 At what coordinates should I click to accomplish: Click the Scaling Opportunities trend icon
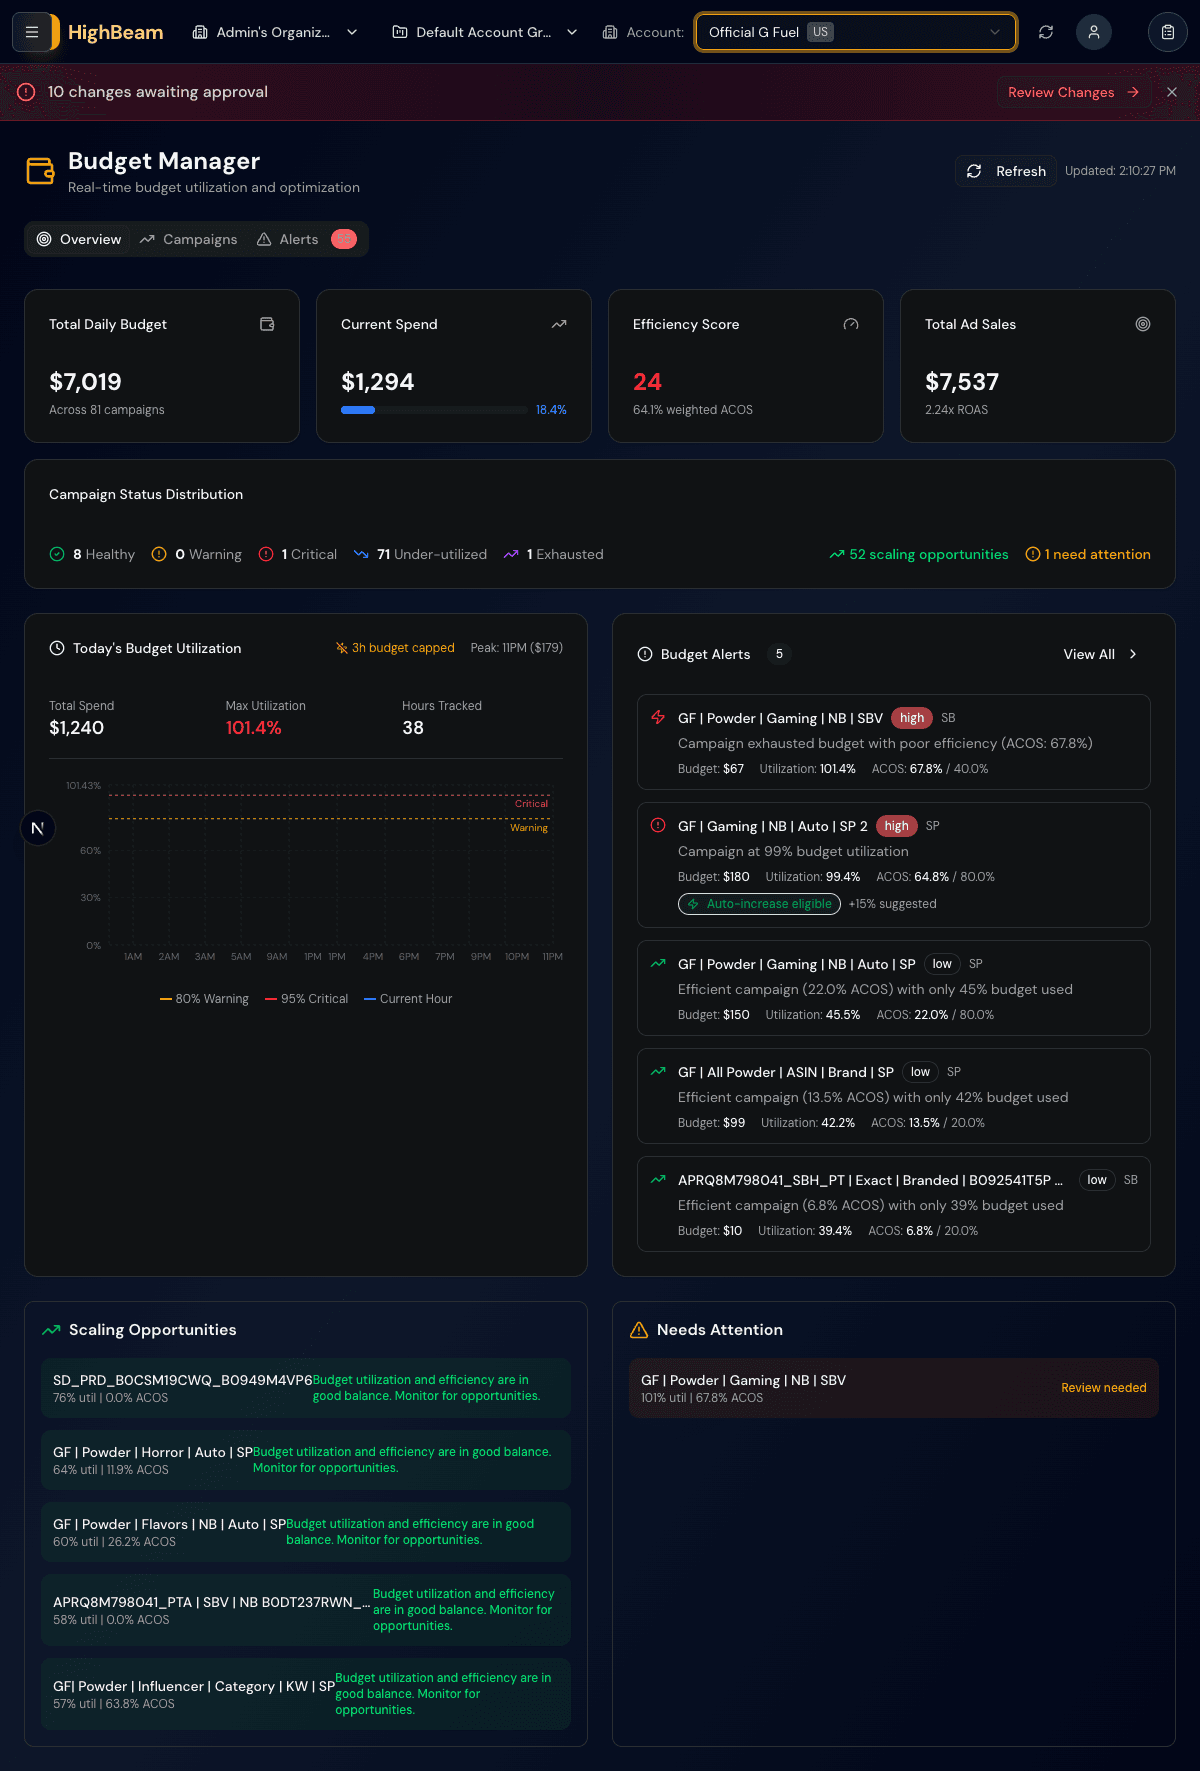tap(51, 1330)
